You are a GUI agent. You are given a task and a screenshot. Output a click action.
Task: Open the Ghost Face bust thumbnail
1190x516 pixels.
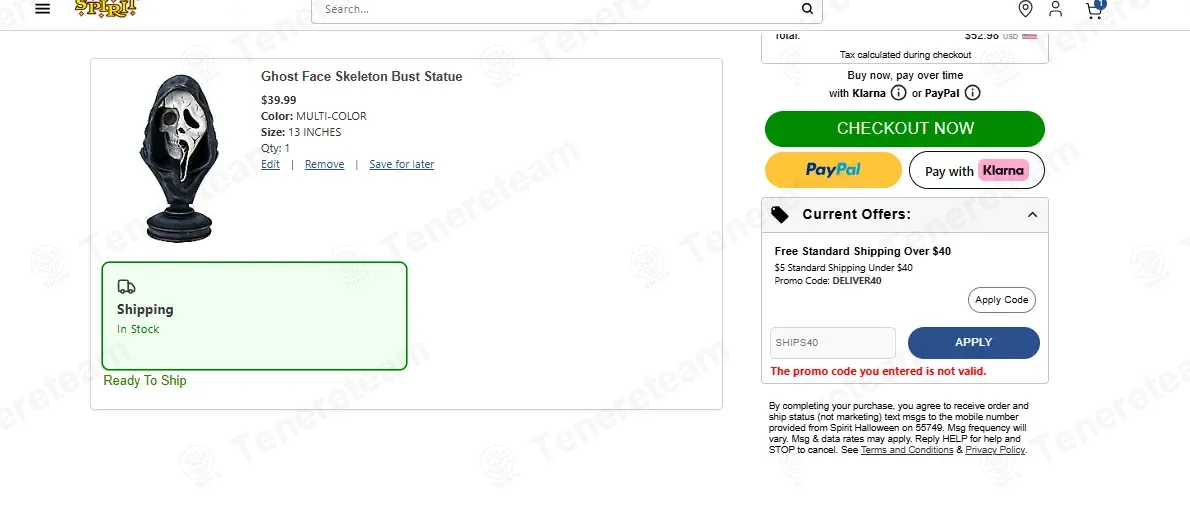coord(178,158)
